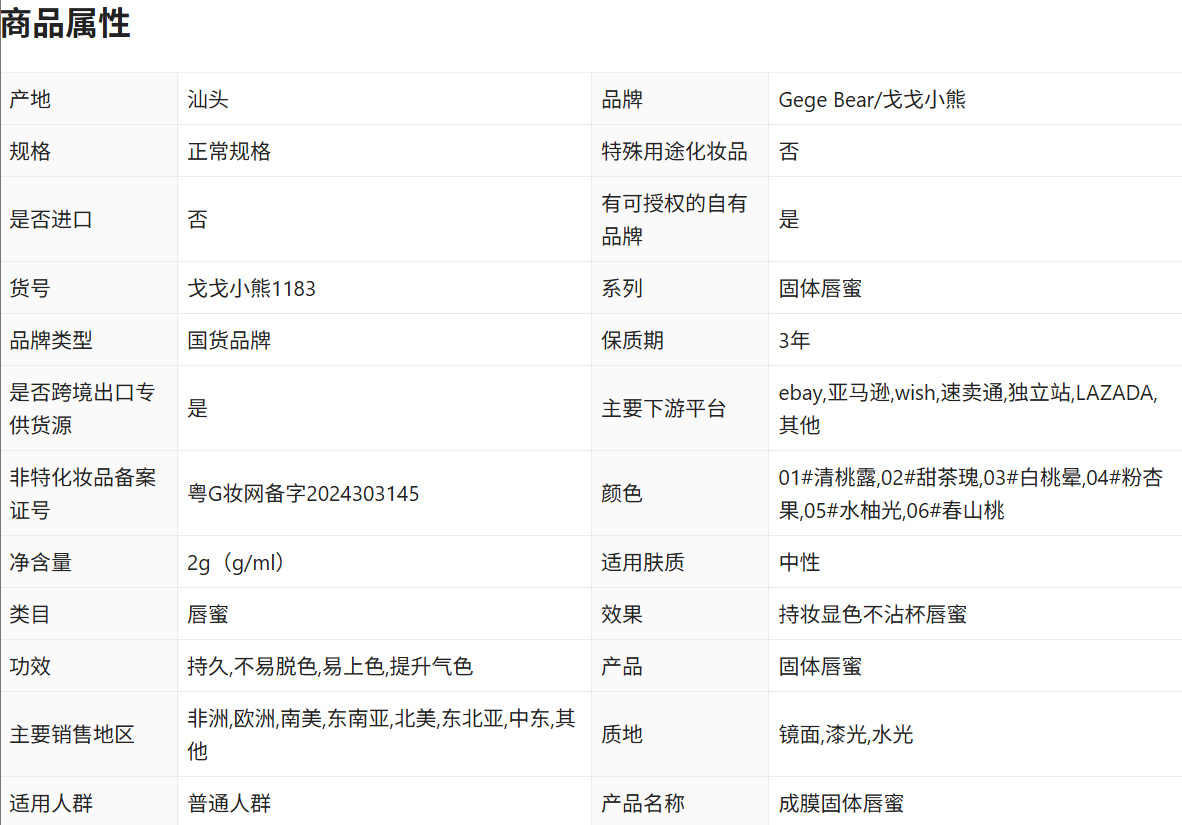The image size is (1182, 825).
Task: Click the 适用肤质 value 中性
Action: (799, 562)
